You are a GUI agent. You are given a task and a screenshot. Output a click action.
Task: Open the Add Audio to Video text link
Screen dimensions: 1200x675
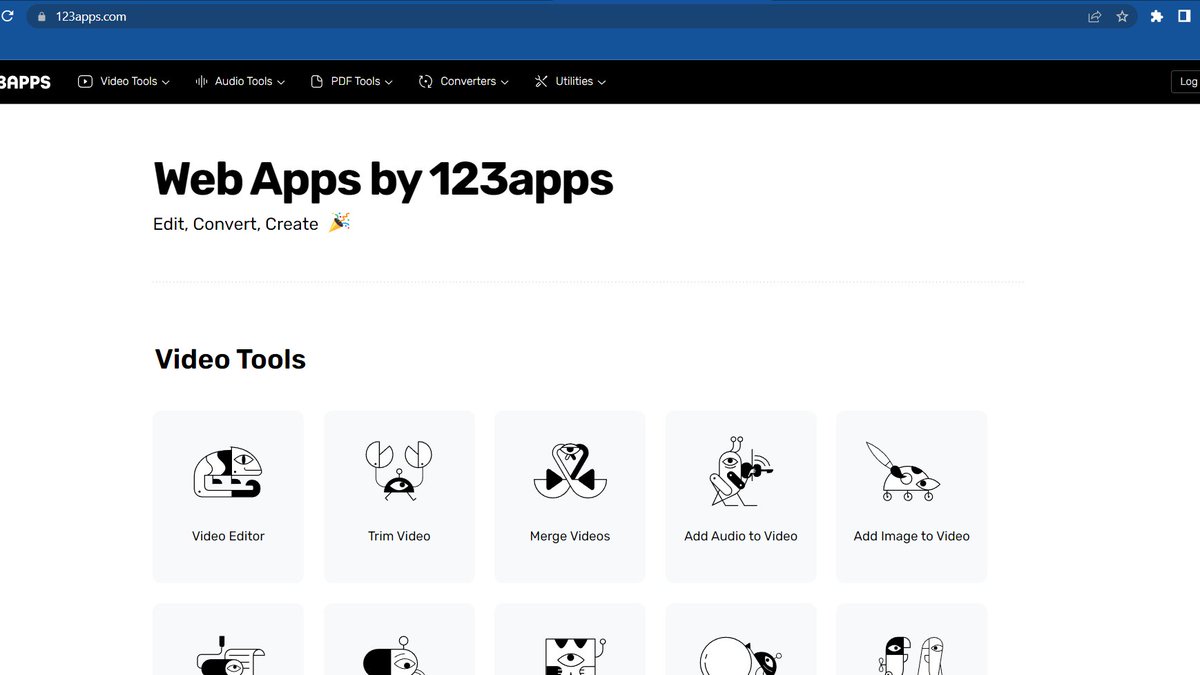pyautogui.click(x=741, y=536)
